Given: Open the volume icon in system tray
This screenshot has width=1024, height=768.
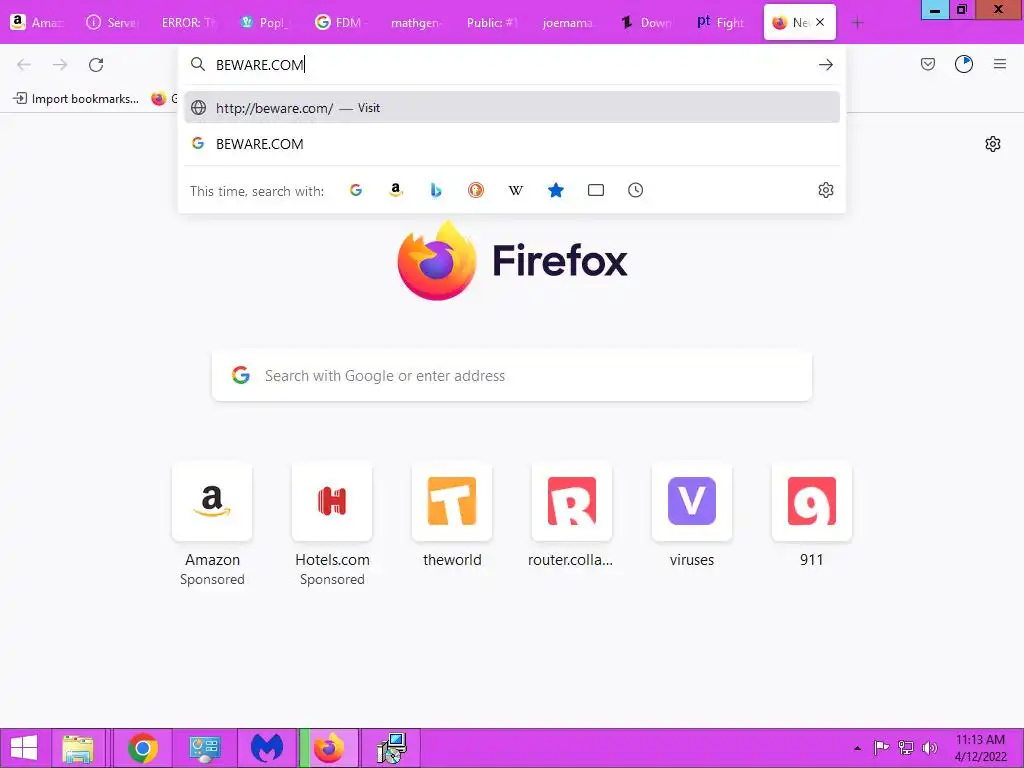Looking at the screenshot, I should click(x=929, y=748).
